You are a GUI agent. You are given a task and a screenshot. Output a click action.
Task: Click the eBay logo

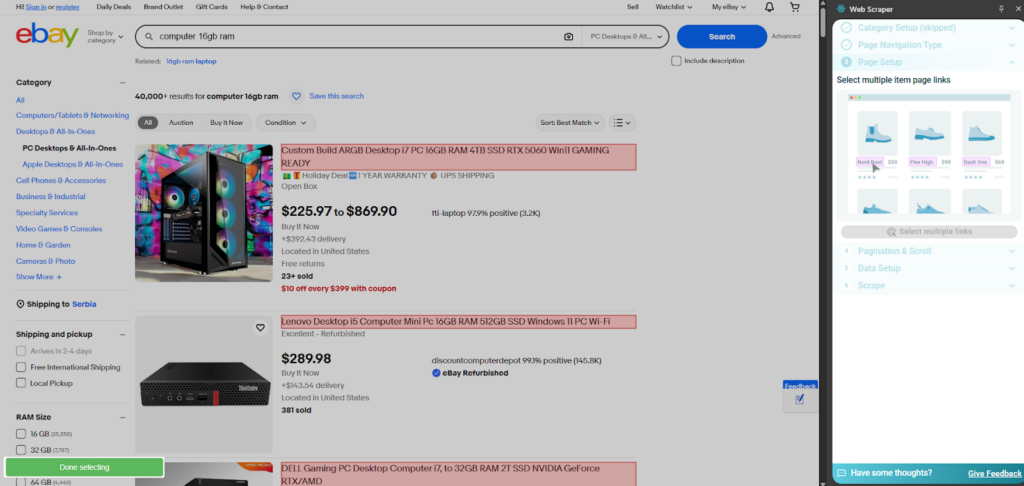[47, 35]
